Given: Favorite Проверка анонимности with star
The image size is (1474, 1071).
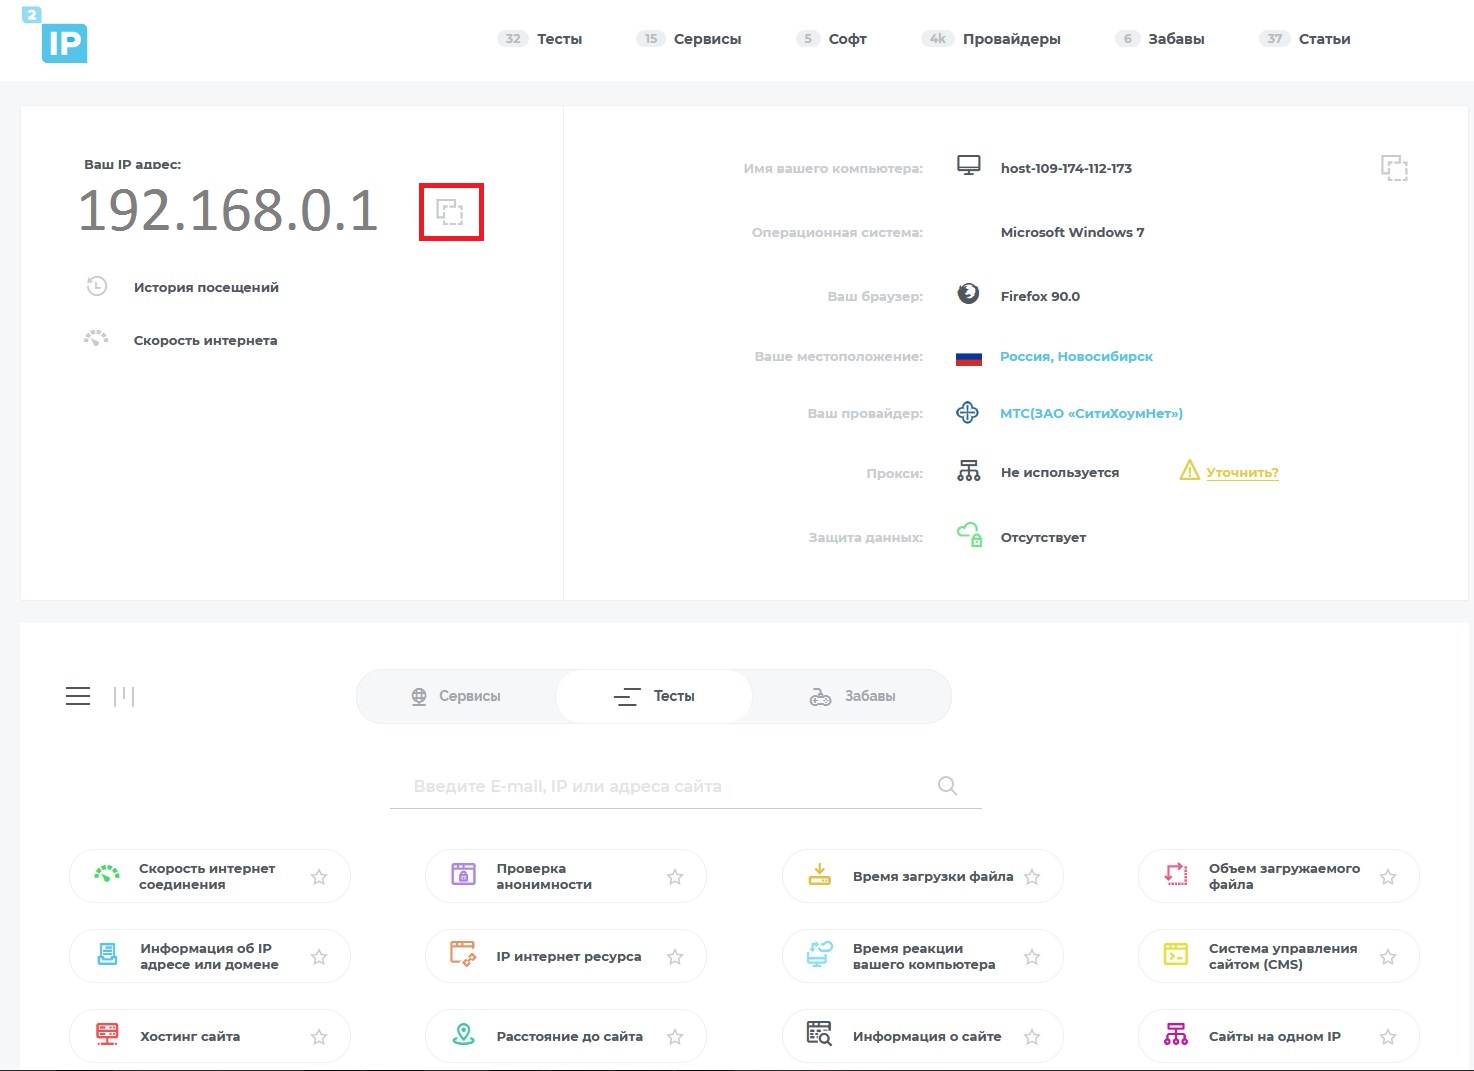Looking at the screenshot, I should 675,877.
